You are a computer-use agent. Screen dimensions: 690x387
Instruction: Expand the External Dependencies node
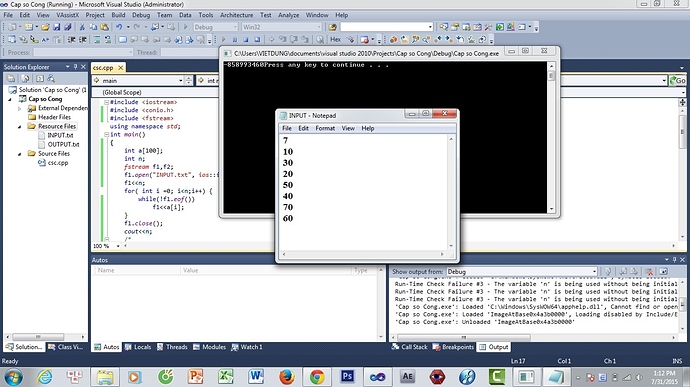(x=19, y=108)
